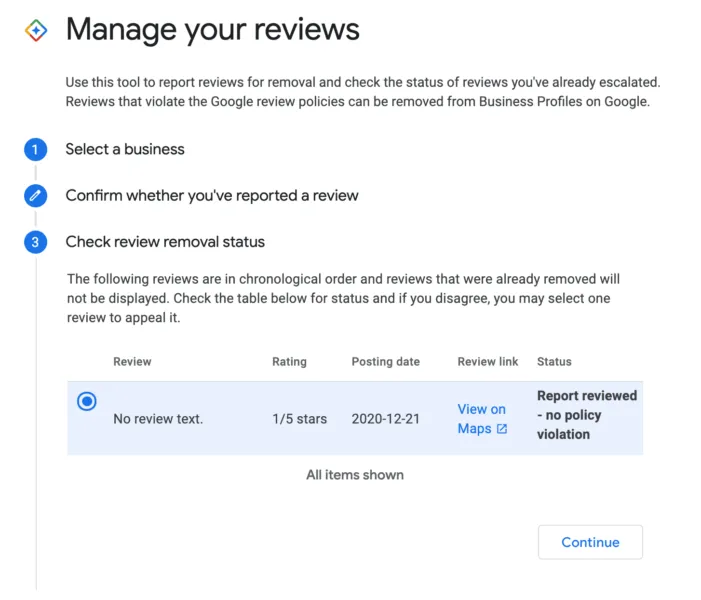Click the "Review link" column header
The height and width of the screenshot is (600, 701).
488,361
